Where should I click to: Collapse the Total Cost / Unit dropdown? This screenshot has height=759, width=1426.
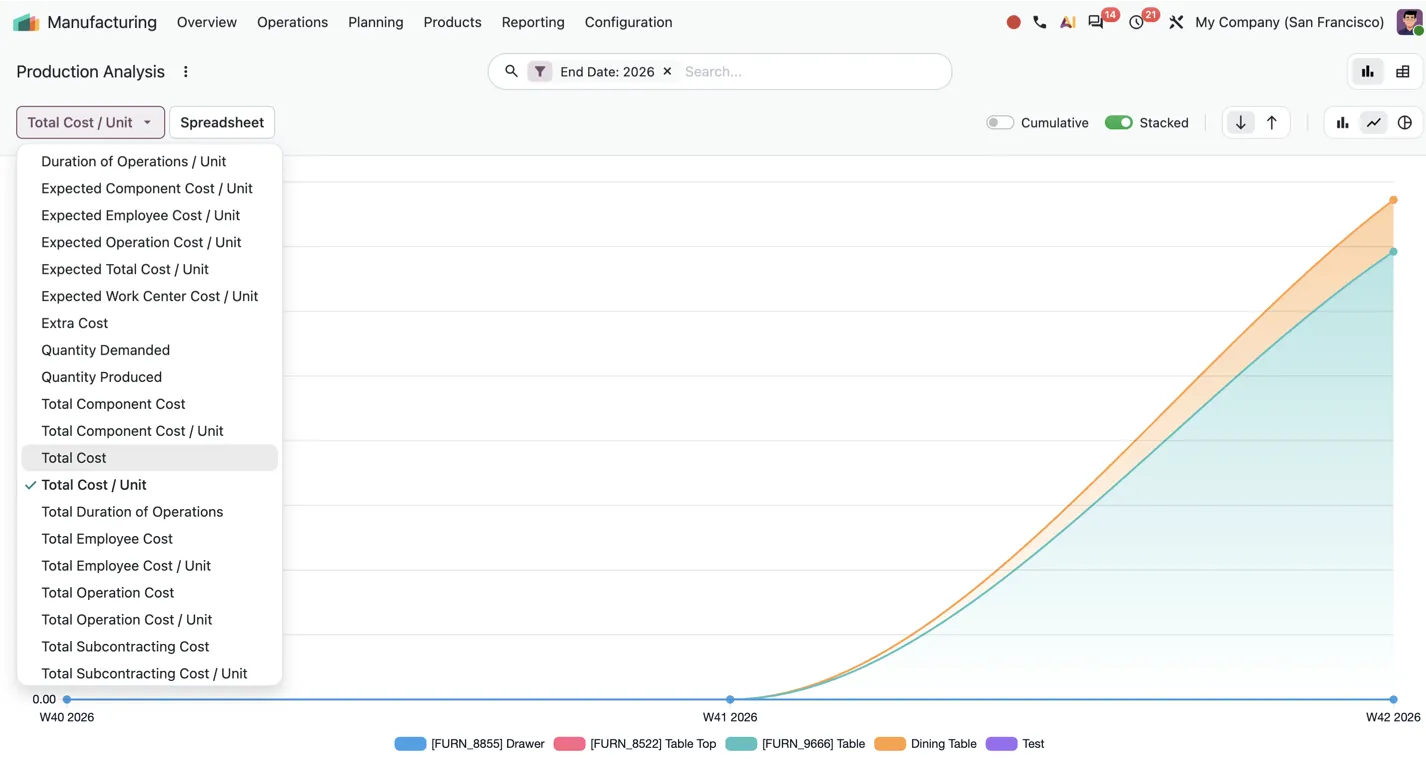point(90,122)
